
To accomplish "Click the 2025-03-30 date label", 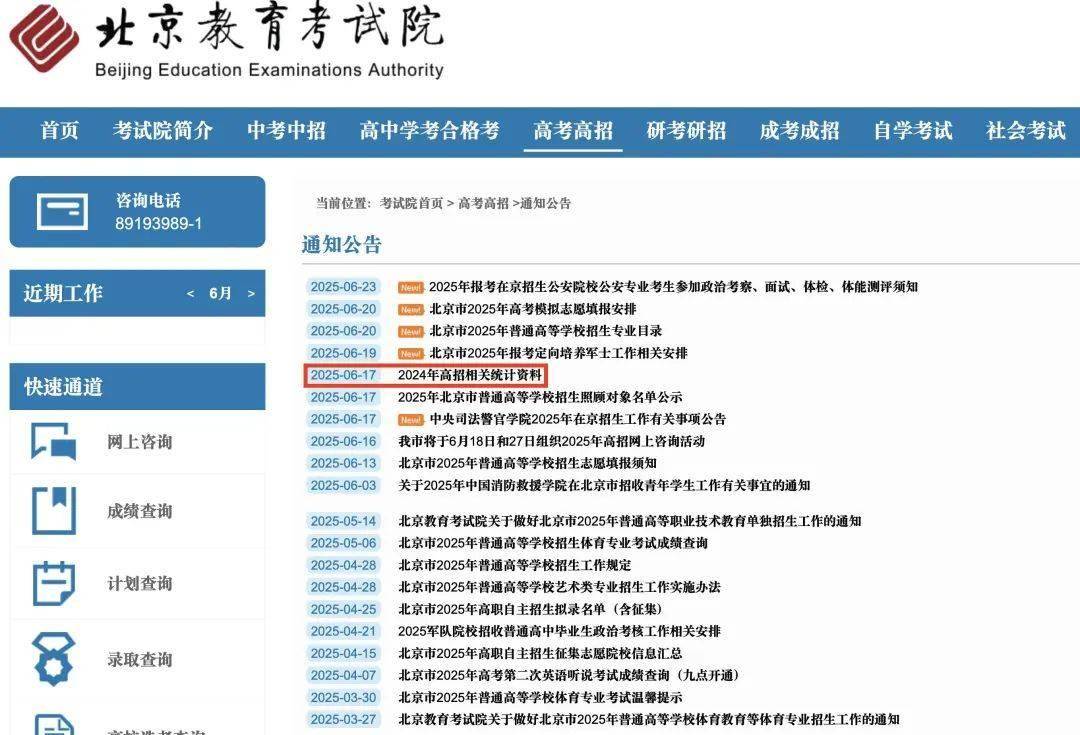I will click(343, 697).
